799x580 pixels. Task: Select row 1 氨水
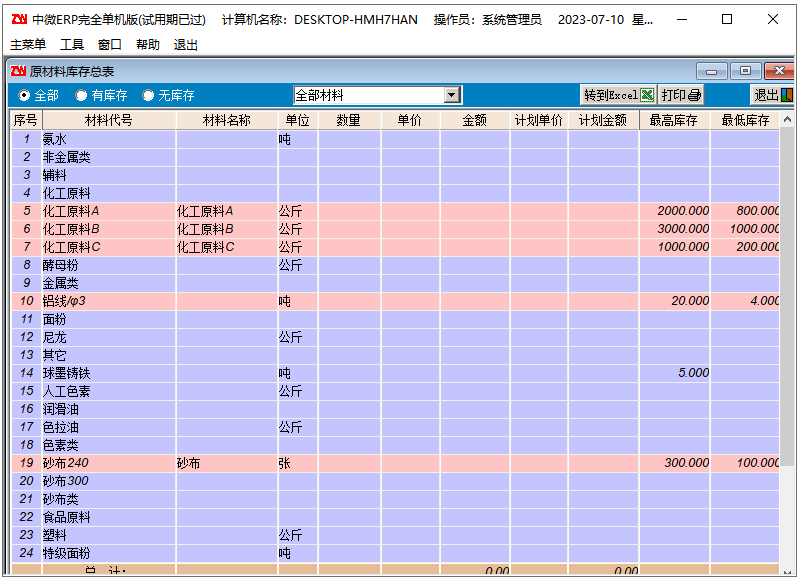[395, 139]
